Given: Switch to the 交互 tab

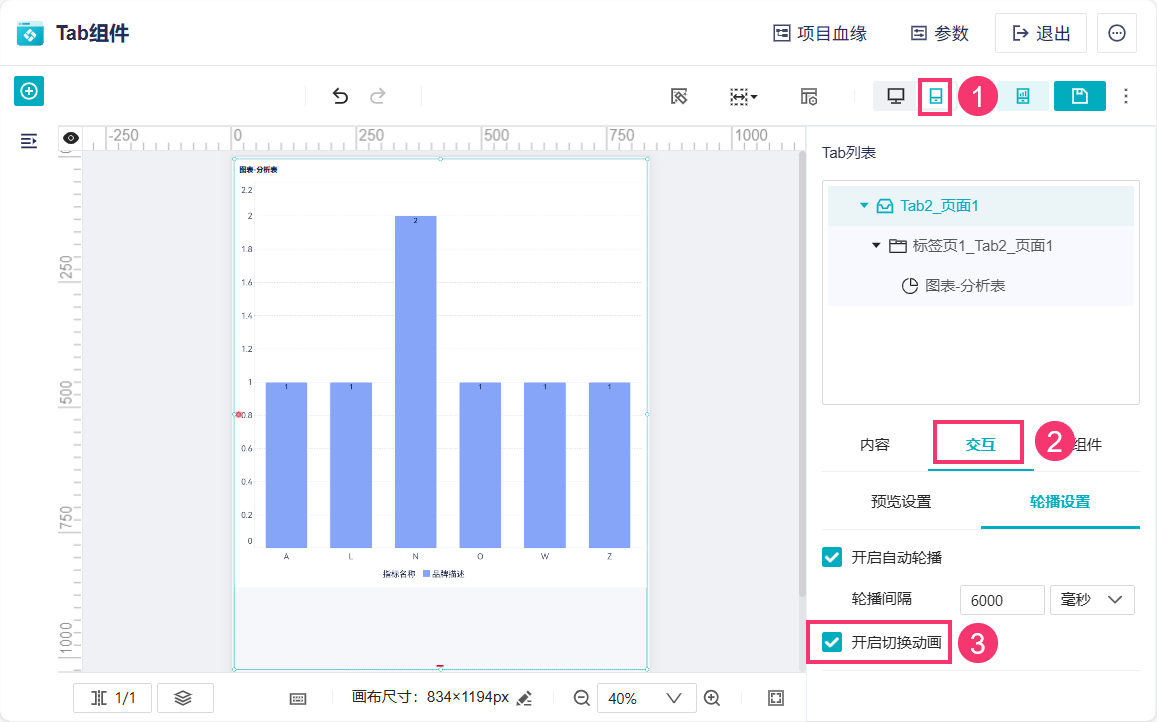Looking at the screenshot, I should (980, 444).
